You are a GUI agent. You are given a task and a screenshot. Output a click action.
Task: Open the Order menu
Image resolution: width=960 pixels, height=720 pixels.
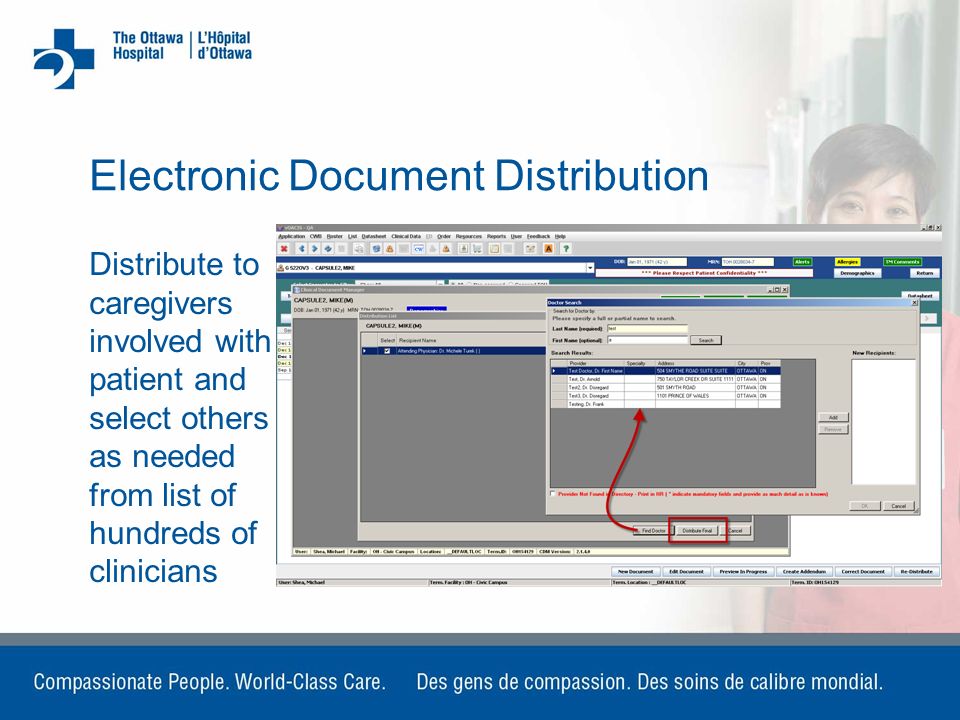[444, 236]
